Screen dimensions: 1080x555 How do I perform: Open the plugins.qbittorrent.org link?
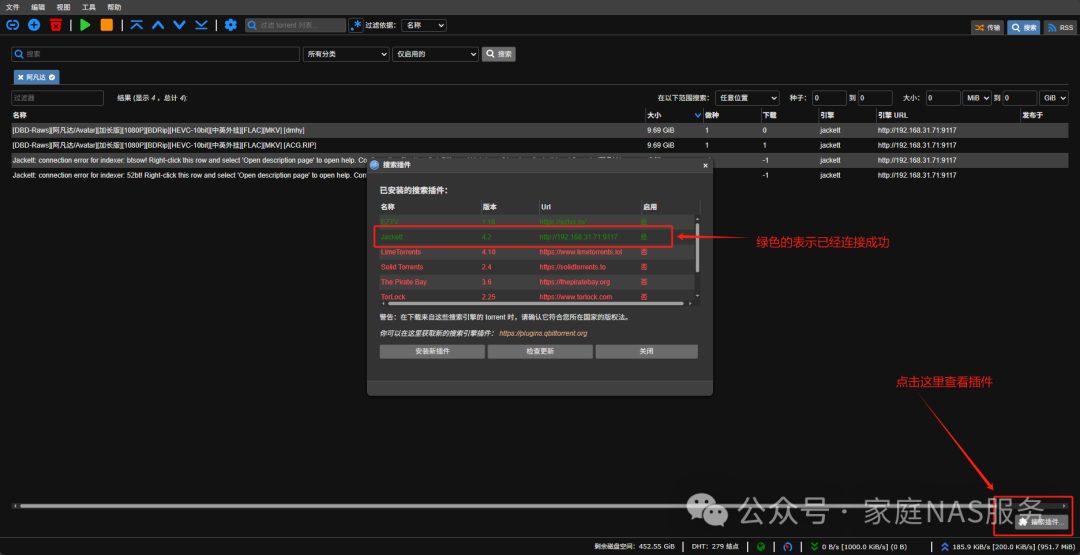pyautogui.click(x=543, y=333)
